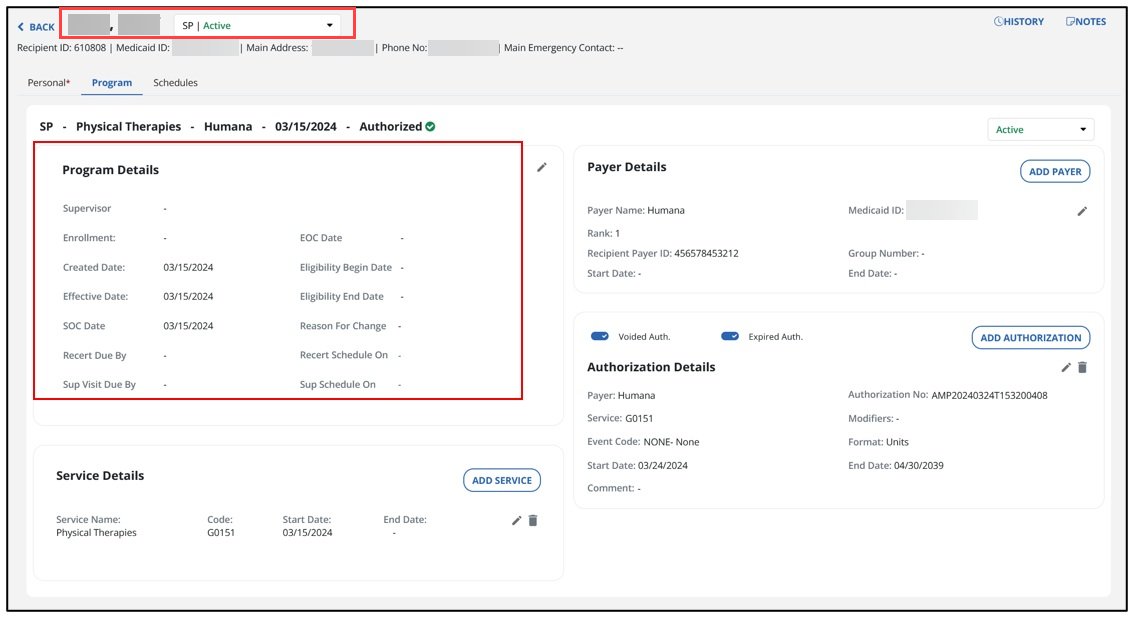The image size is (1134, 618).
Task: Edit the Physical Therapies service entry
Action: coord(515,521)
